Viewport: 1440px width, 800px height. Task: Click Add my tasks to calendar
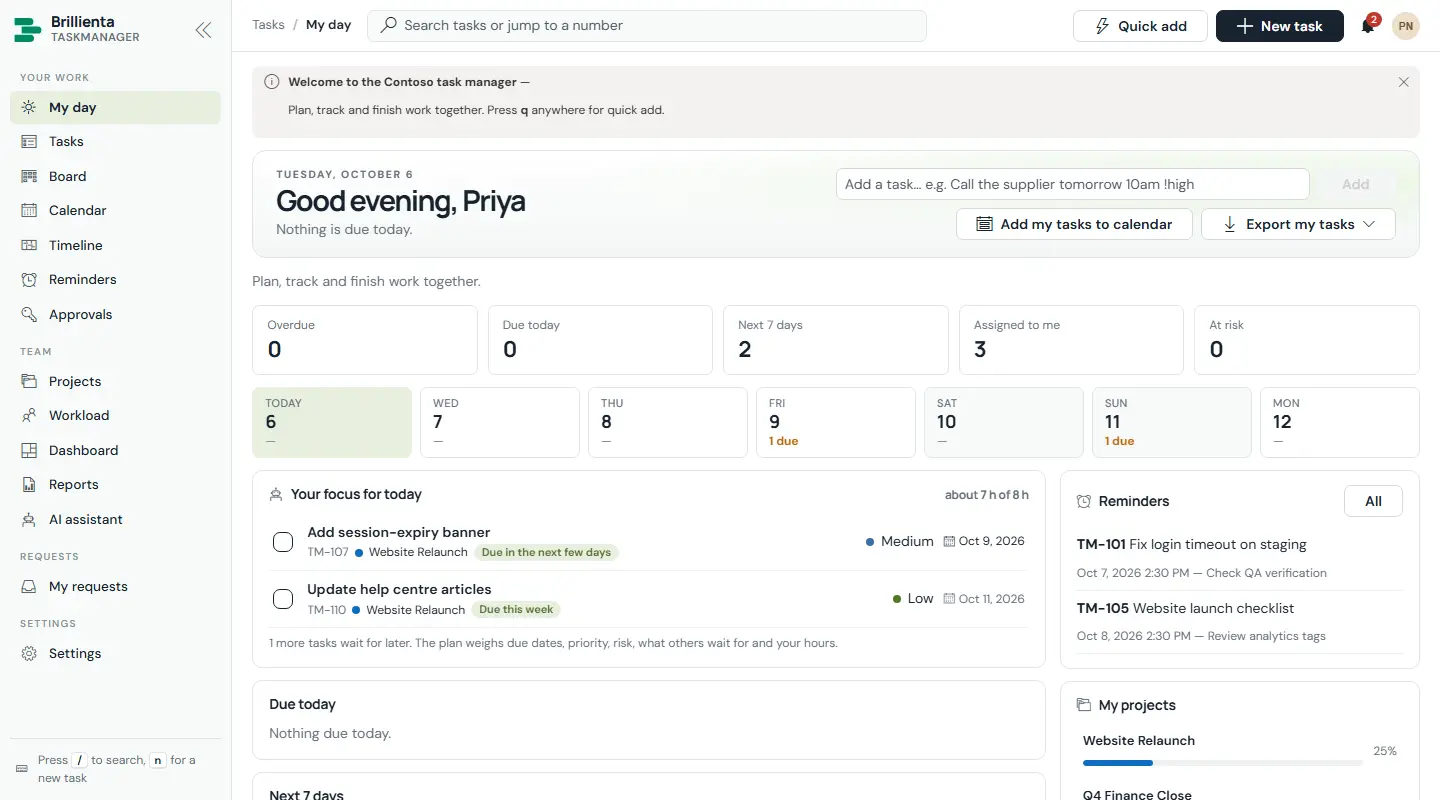[x=1074, y=224]
